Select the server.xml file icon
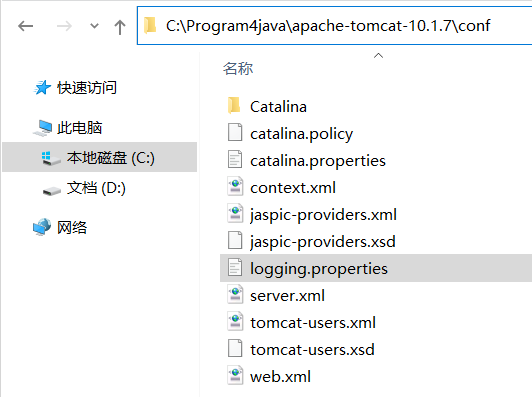Screen dimensions: 532x397 click(235, 295)
